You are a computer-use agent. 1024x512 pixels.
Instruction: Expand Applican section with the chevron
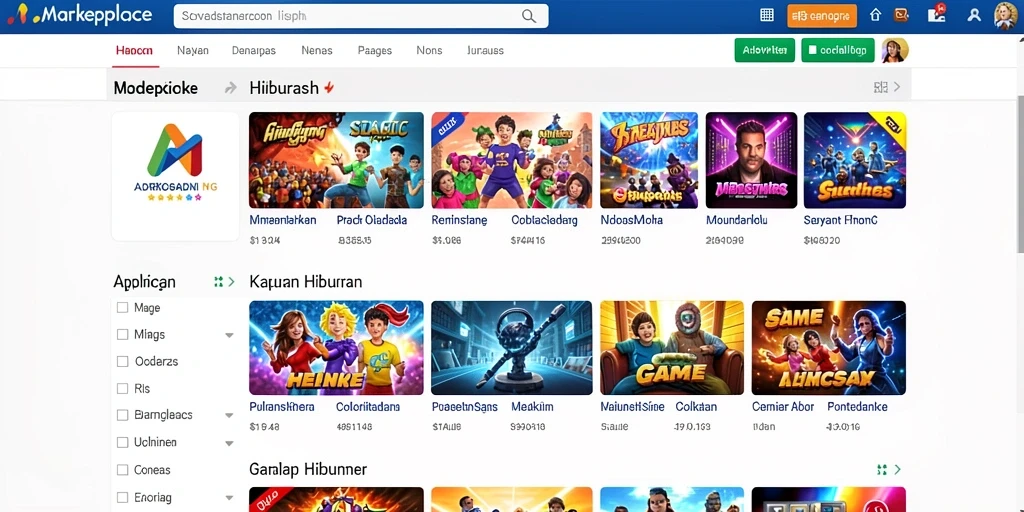pos(232,282)
